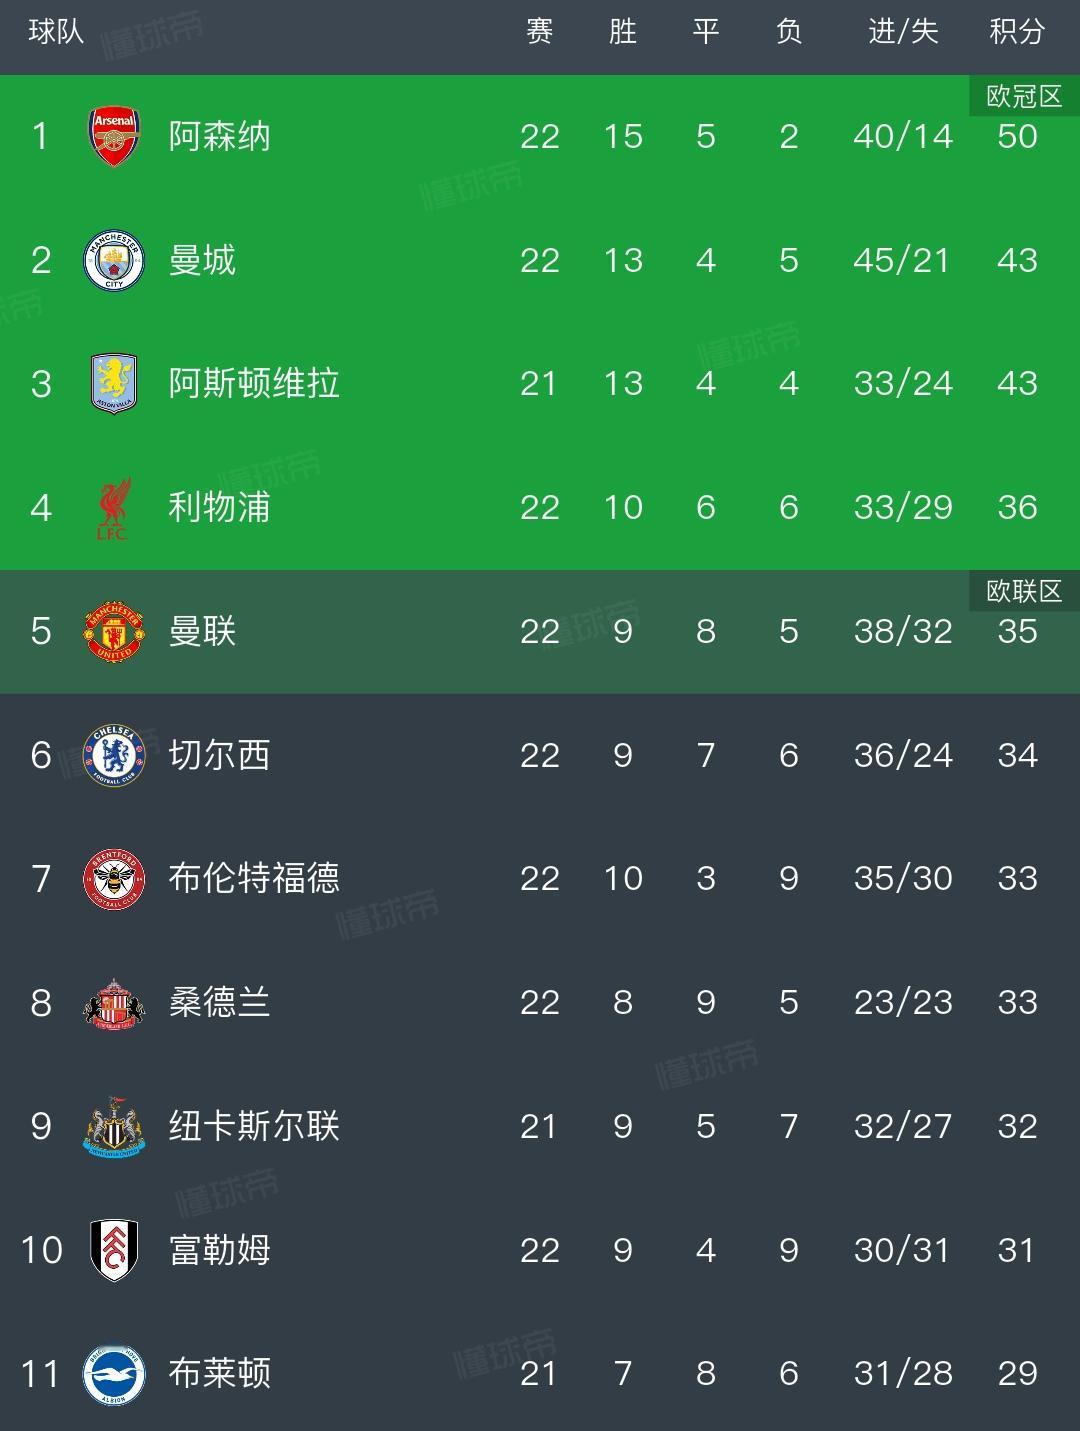
Task: Open team name 布伦特福德
Action: [x=254, y=878]
